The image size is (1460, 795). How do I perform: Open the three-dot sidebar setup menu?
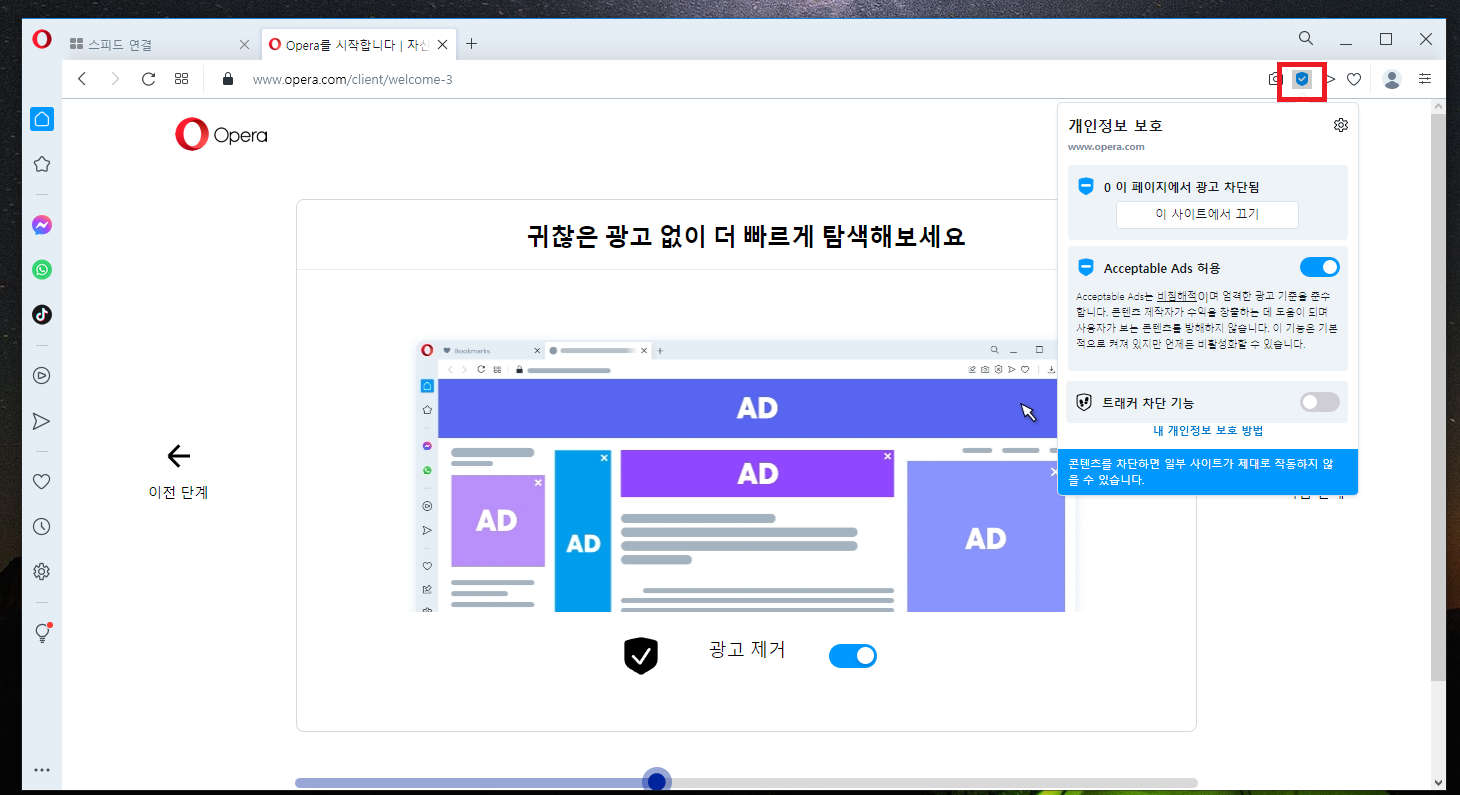[42, 770]
